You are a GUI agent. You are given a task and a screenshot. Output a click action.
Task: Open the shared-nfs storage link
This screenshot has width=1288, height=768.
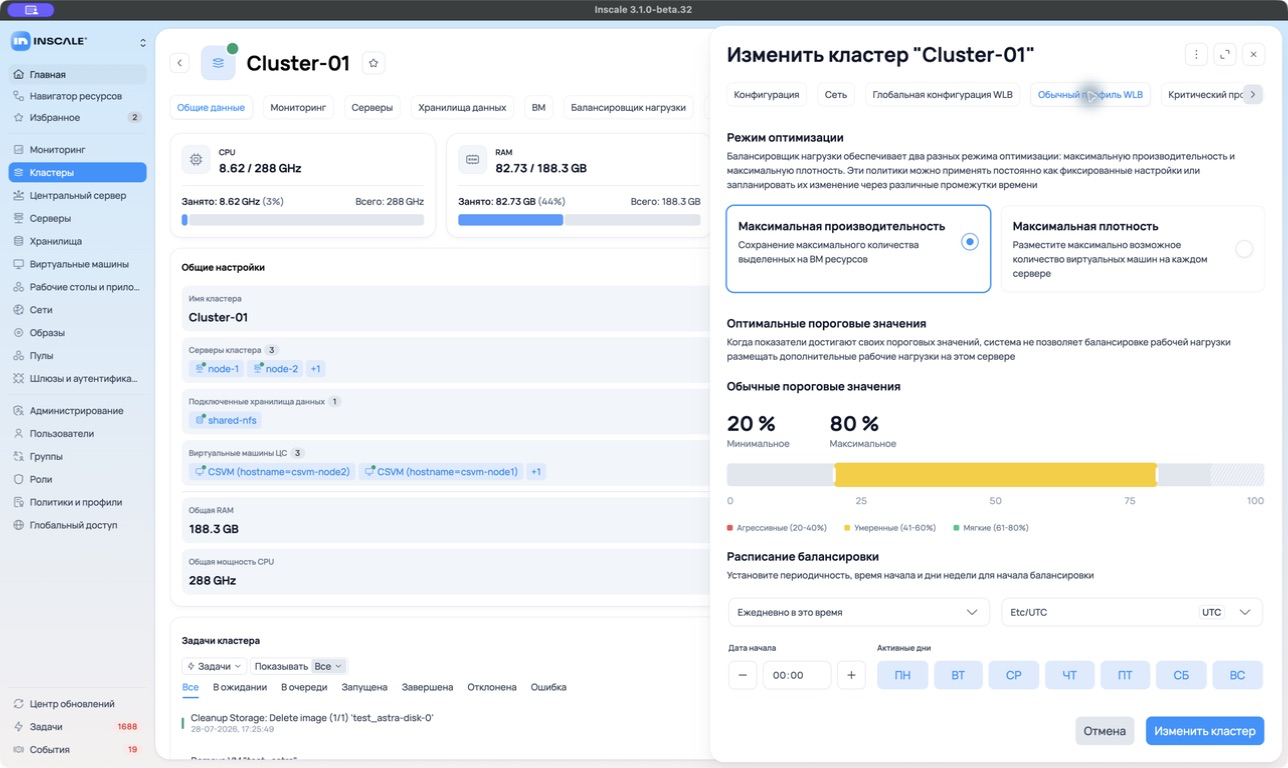225,420
